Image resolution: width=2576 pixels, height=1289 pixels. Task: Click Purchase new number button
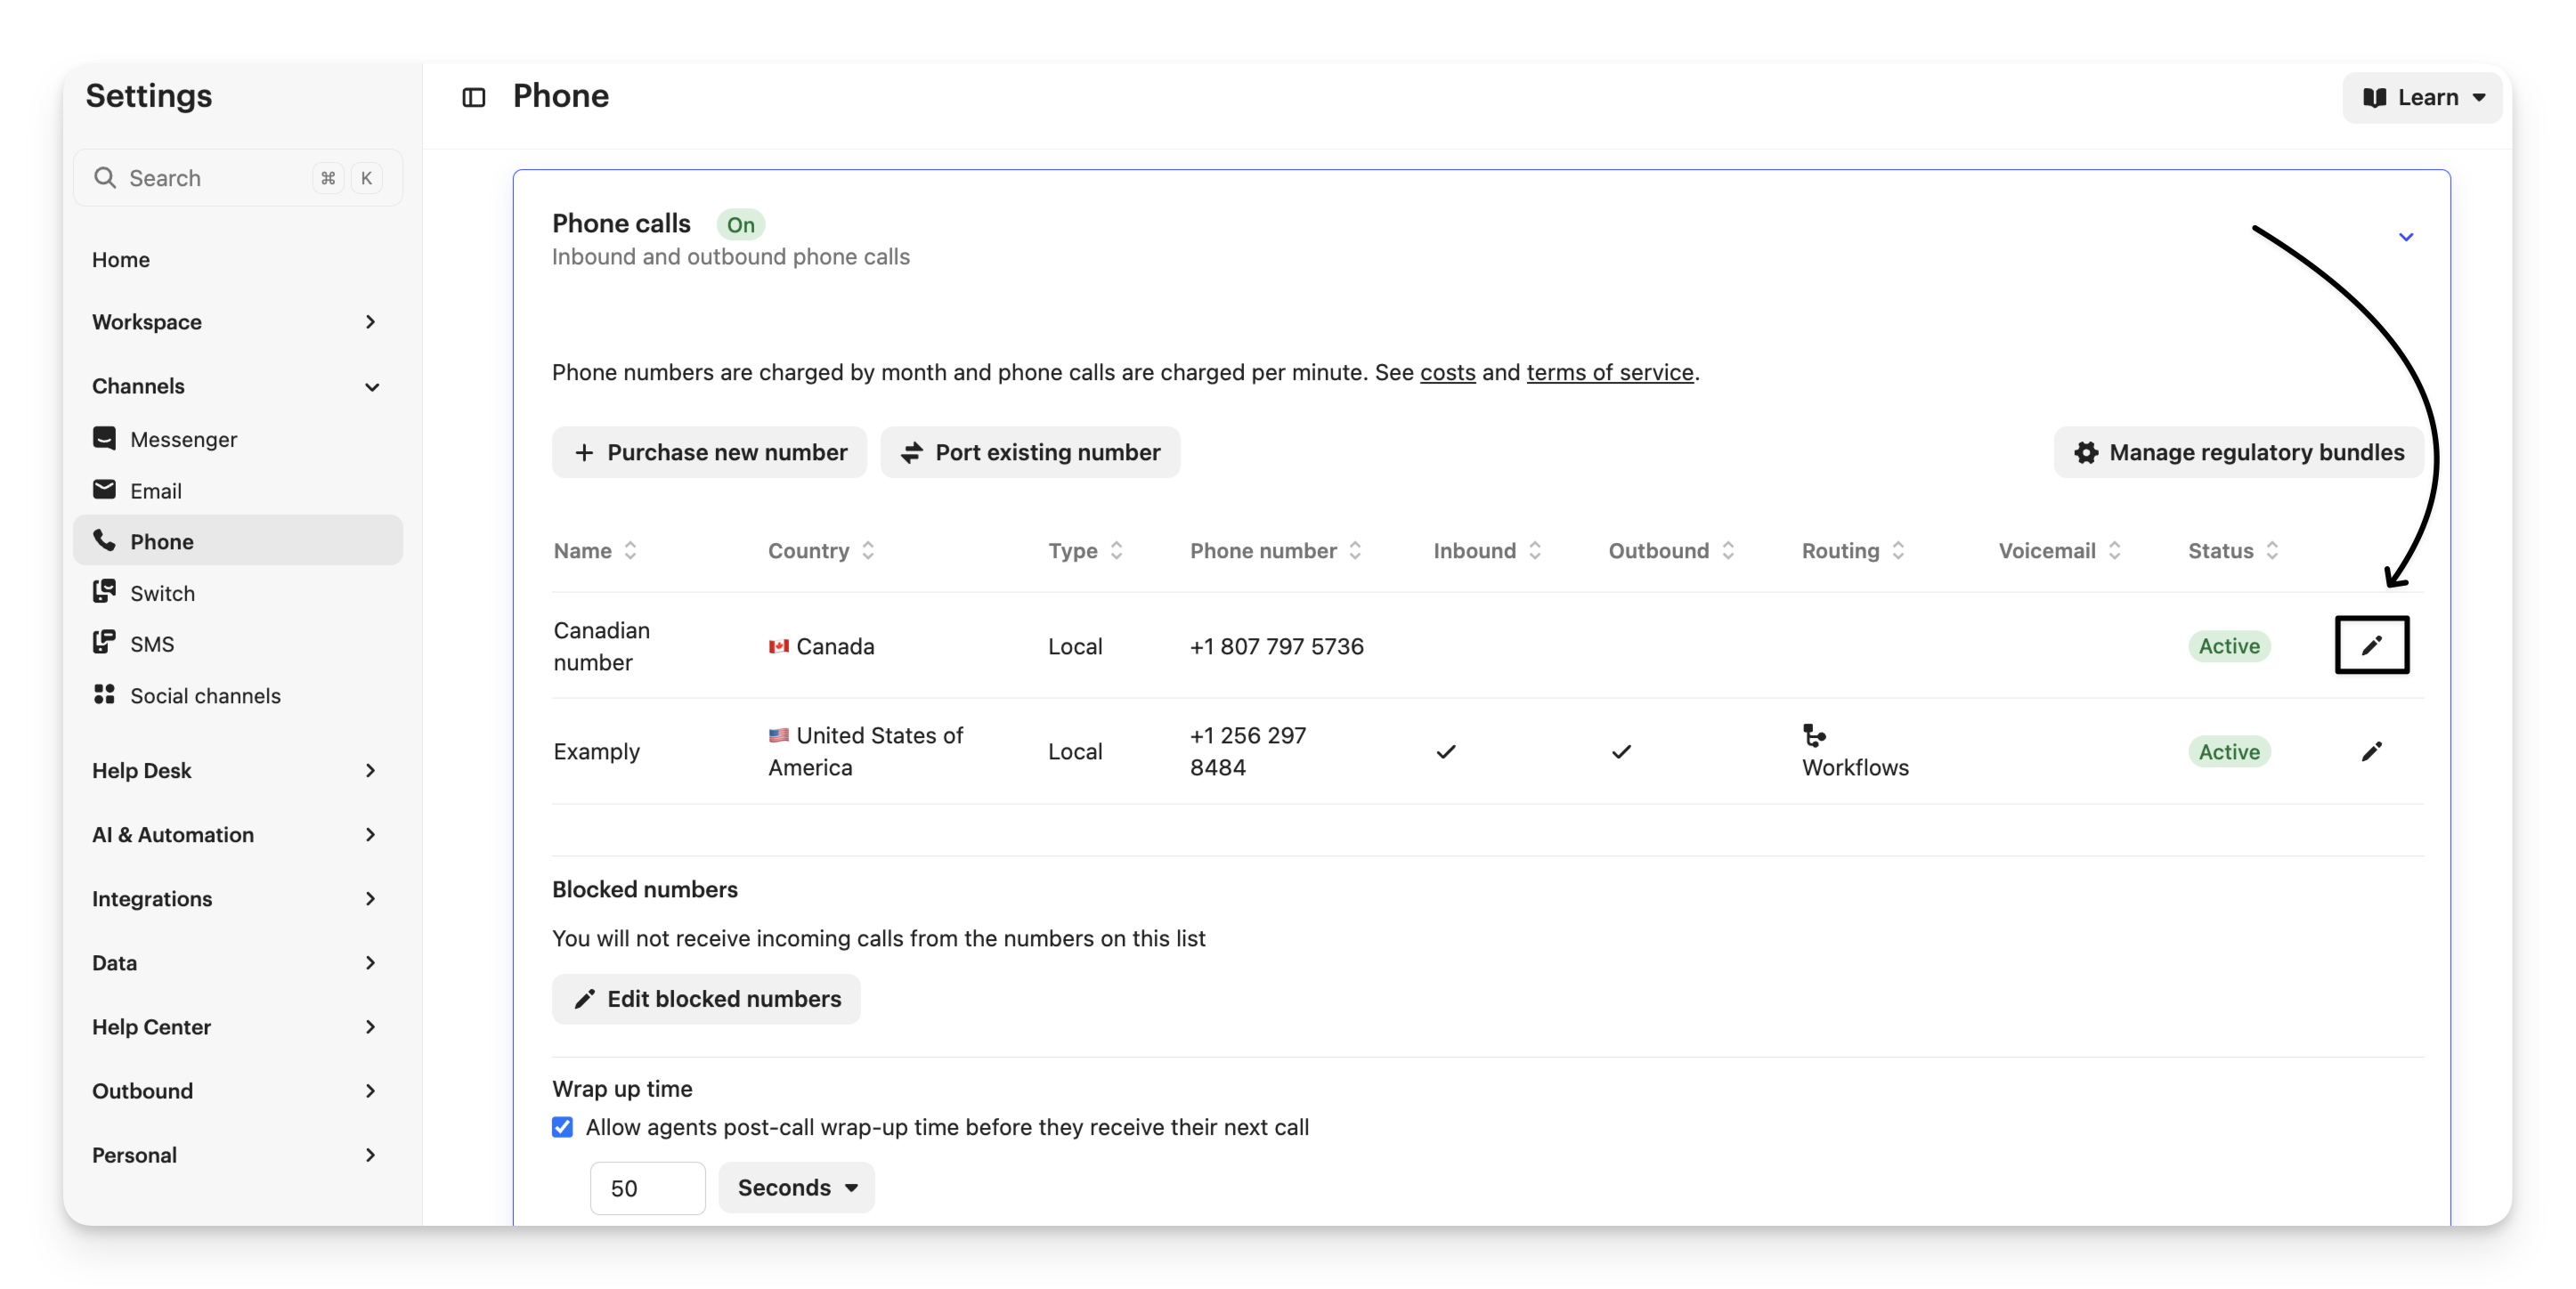point(709,452)
